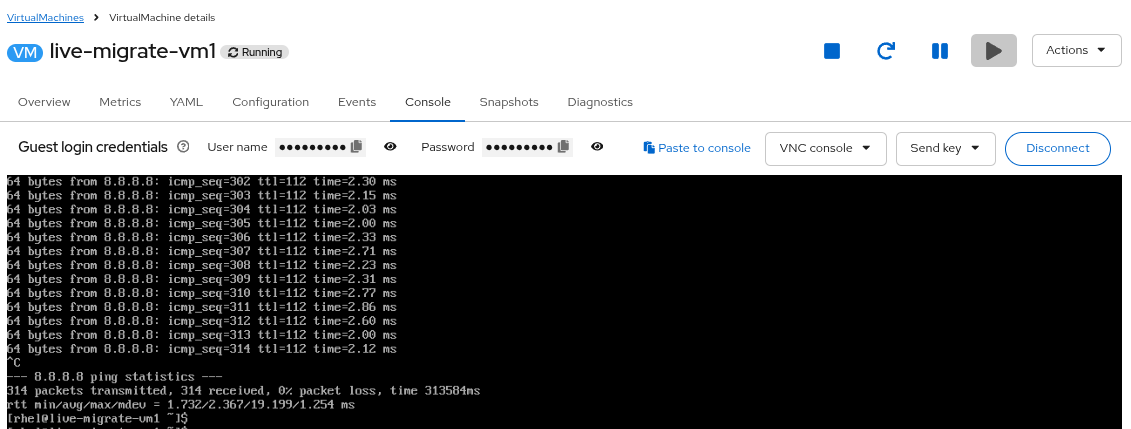
Task: Open help icon beside Guest login credentials
Action: pyautogui.click(x=183, y=147)
